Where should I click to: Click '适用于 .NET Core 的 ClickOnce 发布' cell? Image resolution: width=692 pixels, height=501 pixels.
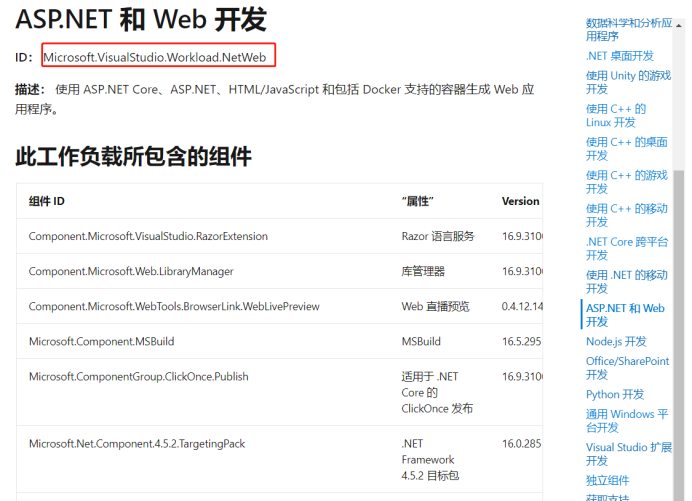click(437, 392)
